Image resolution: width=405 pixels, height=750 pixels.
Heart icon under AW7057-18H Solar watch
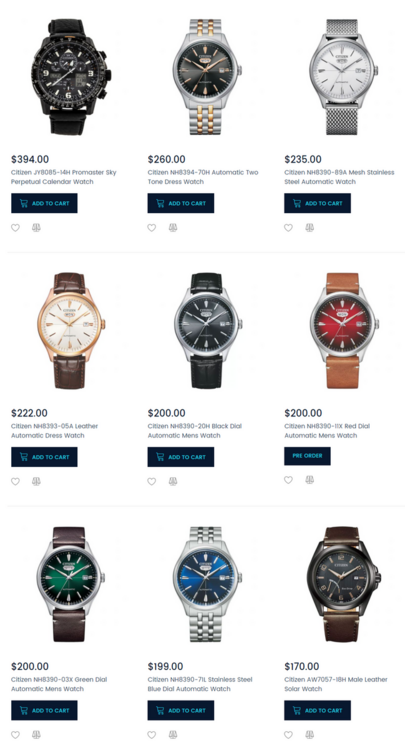(x=288, y=735)
